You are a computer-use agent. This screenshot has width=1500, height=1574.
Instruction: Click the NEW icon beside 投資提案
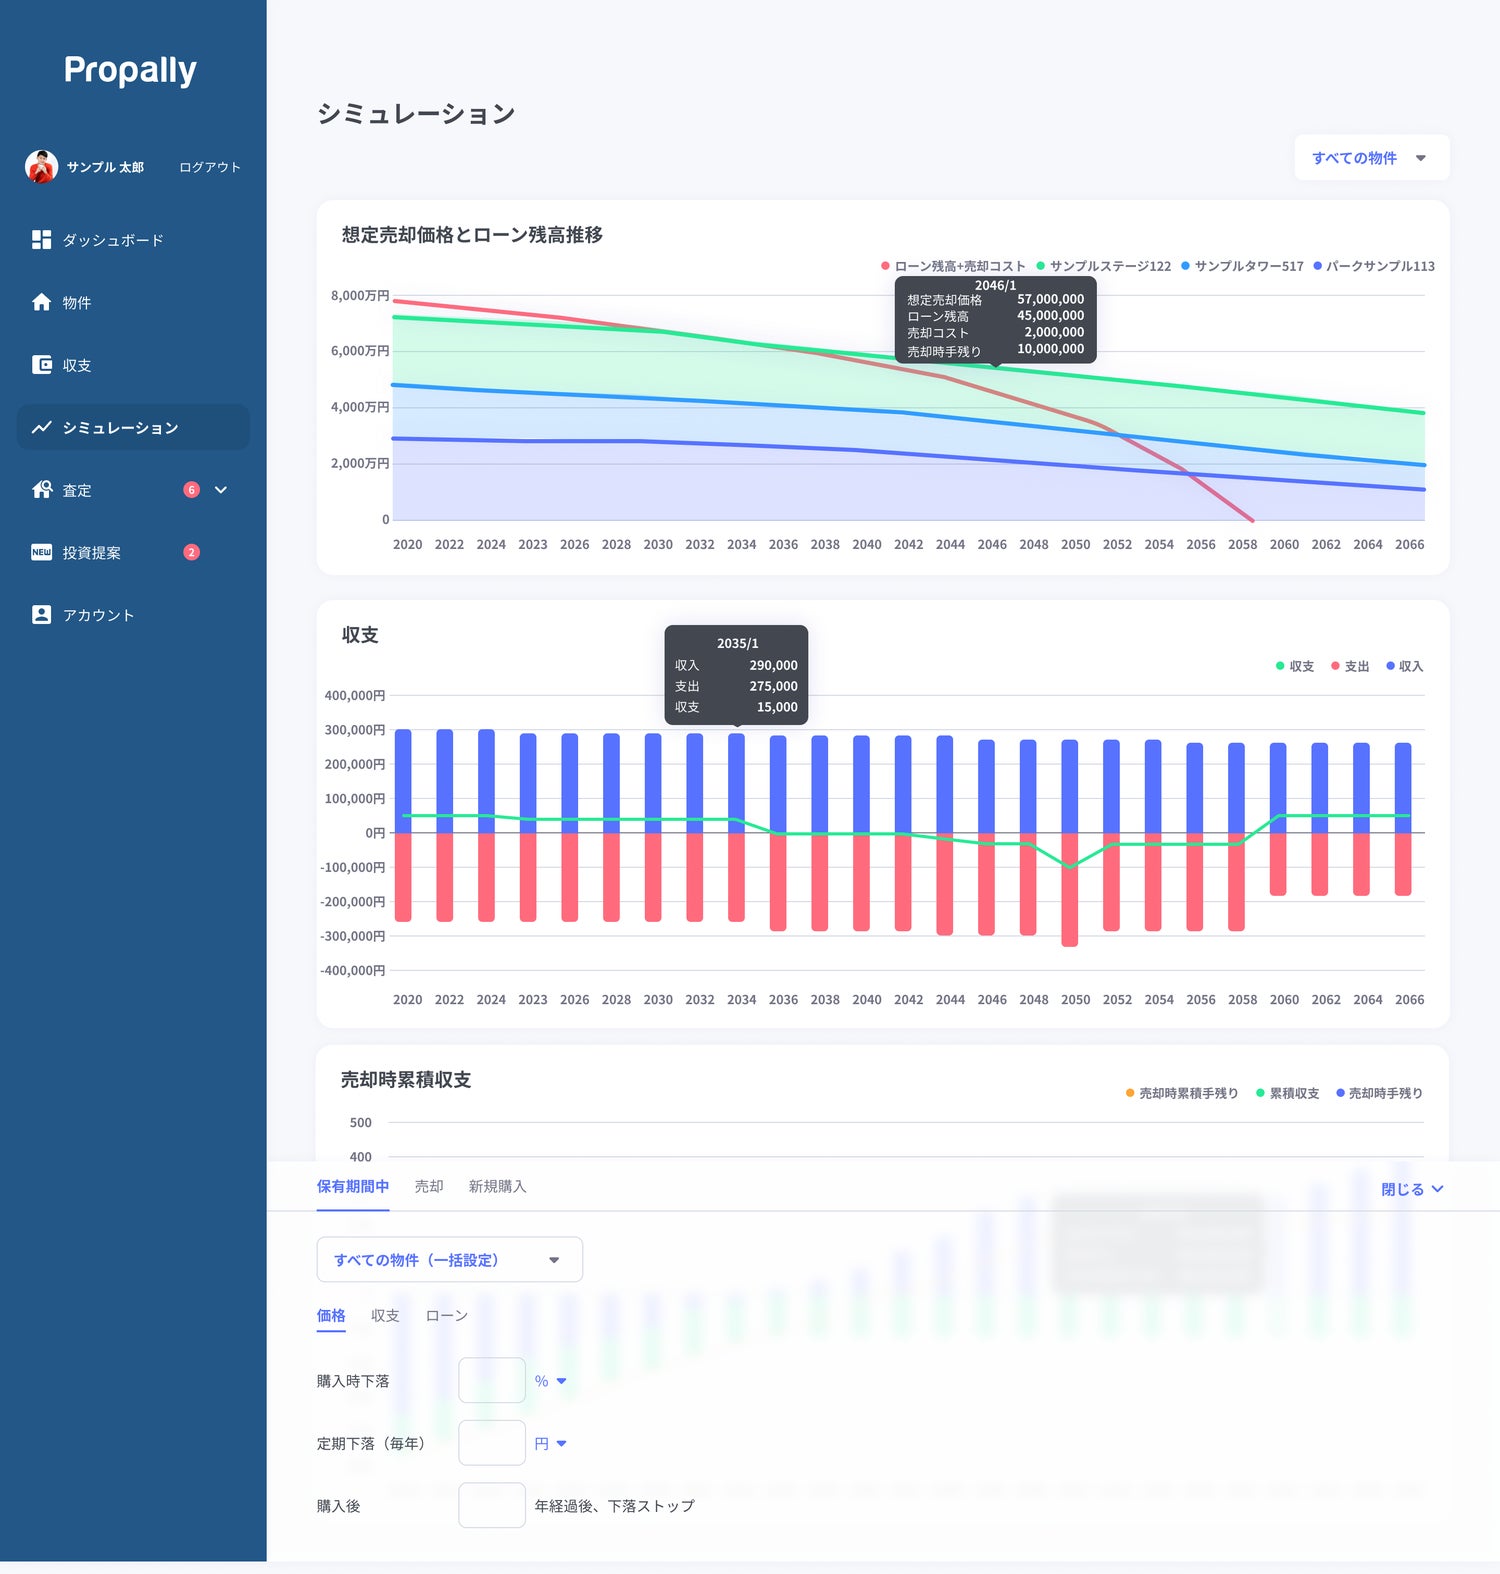[41, 552]
